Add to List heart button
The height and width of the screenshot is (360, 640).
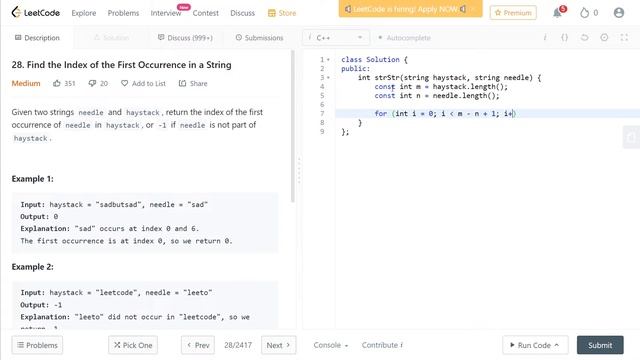(x=143, y=83)
